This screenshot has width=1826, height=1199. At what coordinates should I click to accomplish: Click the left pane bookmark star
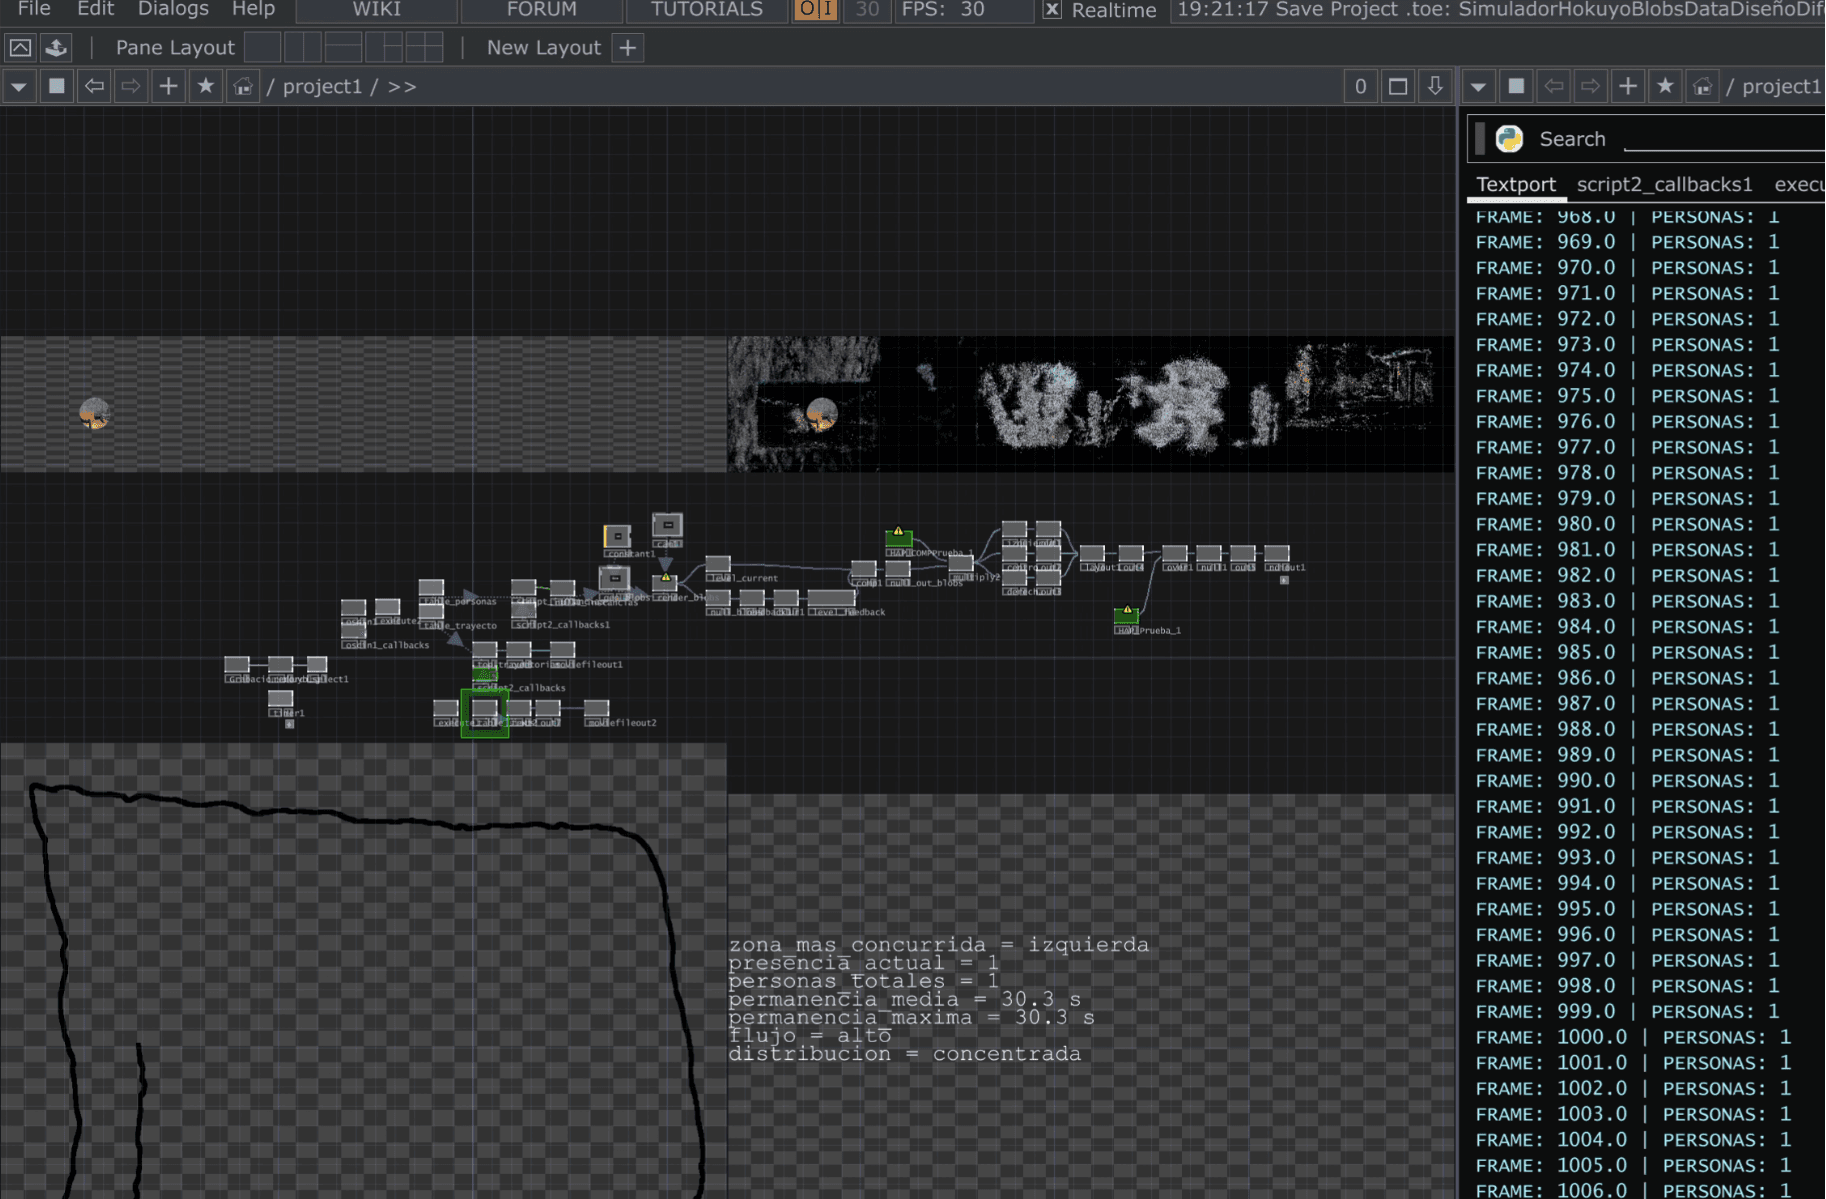coord(206,86)
